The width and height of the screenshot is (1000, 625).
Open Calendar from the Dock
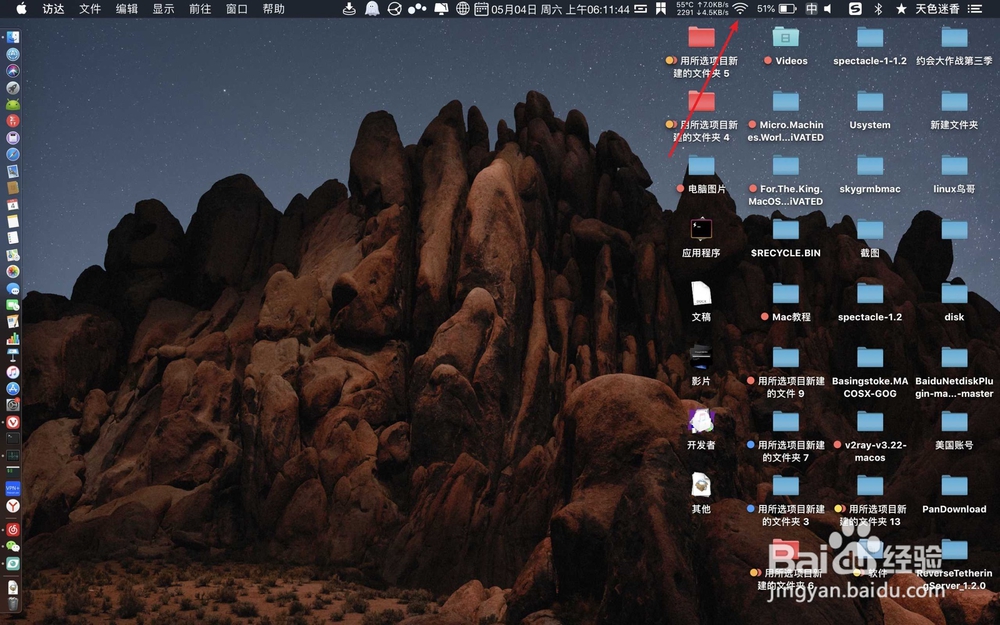coord(13,205)
